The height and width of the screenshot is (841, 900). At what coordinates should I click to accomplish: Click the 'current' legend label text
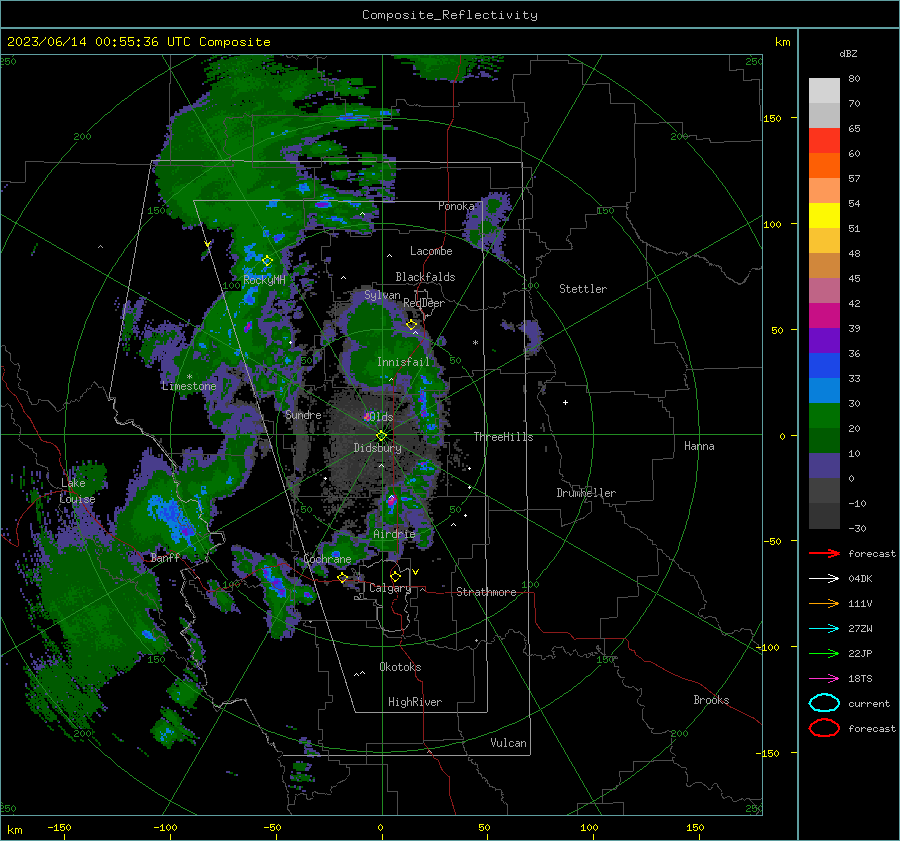(869, 703)
